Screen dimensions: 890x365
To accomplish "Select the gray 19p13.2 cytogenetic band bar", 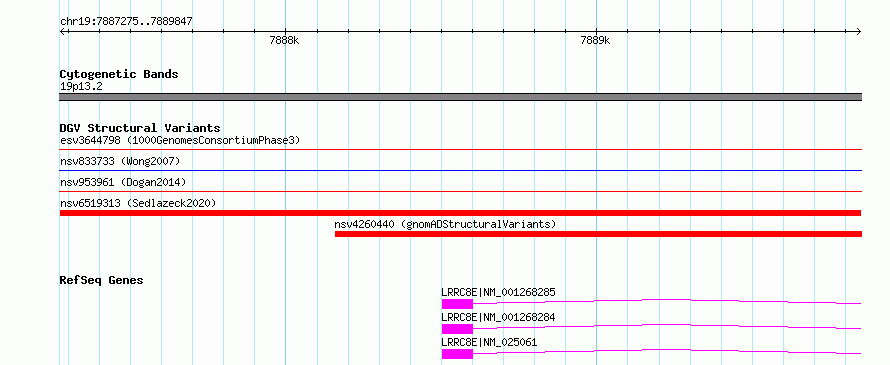I will 461,97.
